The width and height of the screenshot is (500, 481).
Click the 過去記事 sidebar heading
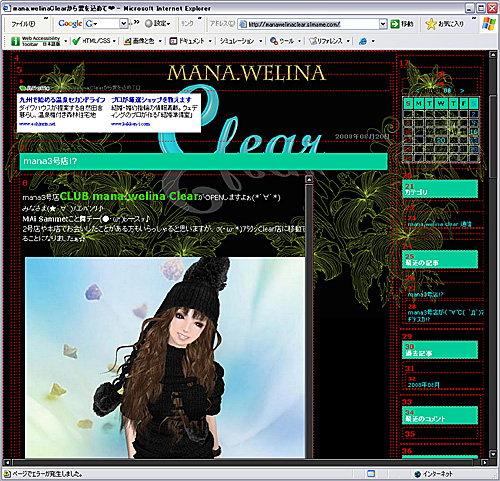click(x=440, y=350)
